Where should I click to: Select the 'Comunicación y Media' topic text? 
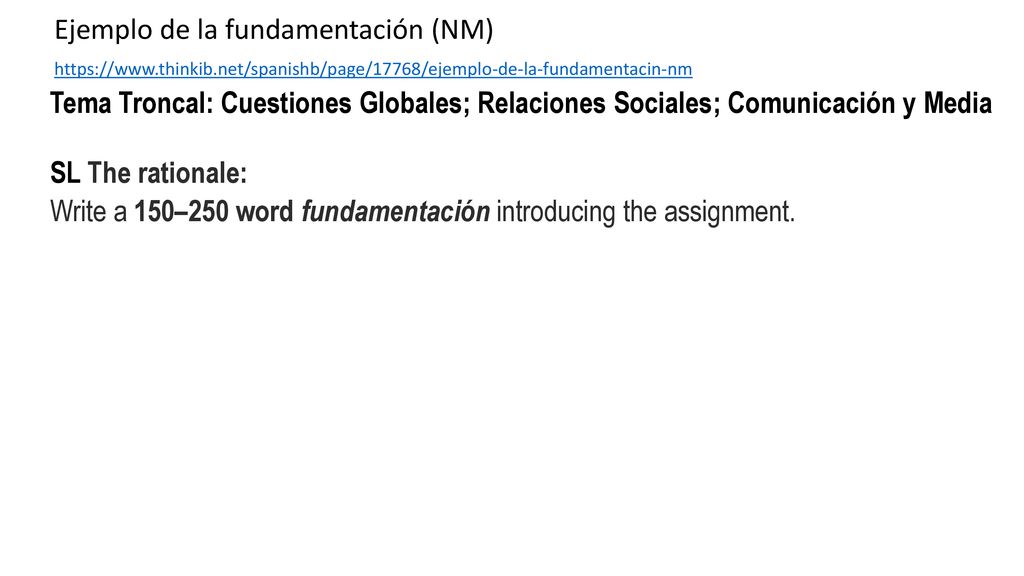coord(859,104)
